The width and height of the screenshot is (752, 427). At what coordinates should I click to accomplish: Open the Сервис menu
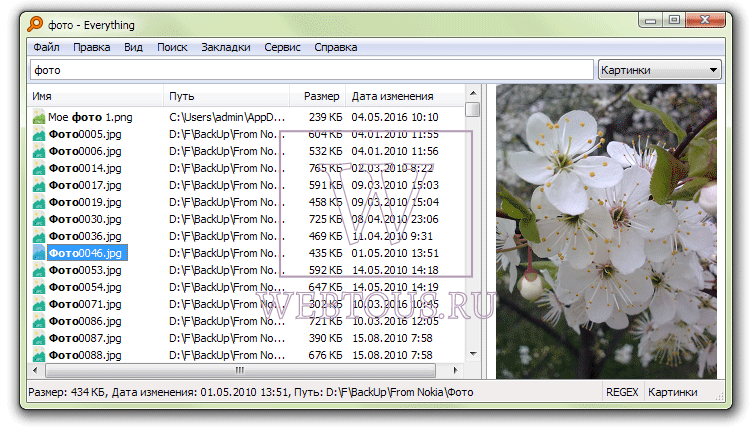[282, 47]
